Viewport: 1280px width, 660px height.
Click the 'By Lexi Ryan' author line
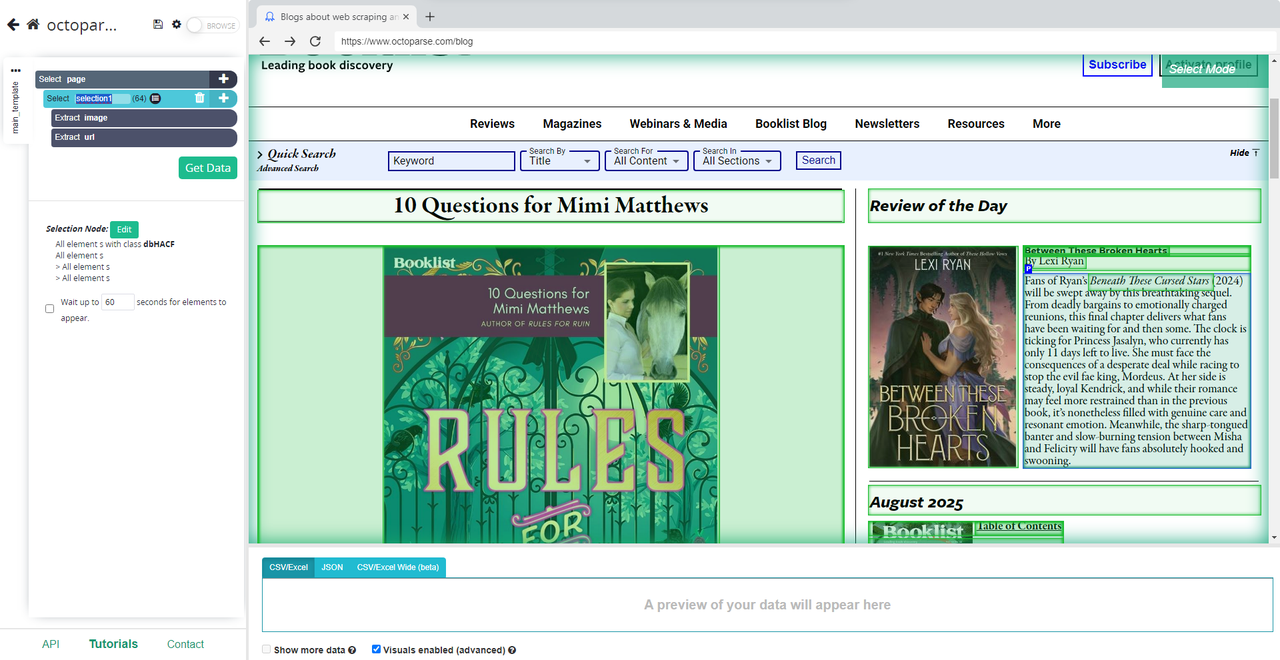tap(1055, 261)
